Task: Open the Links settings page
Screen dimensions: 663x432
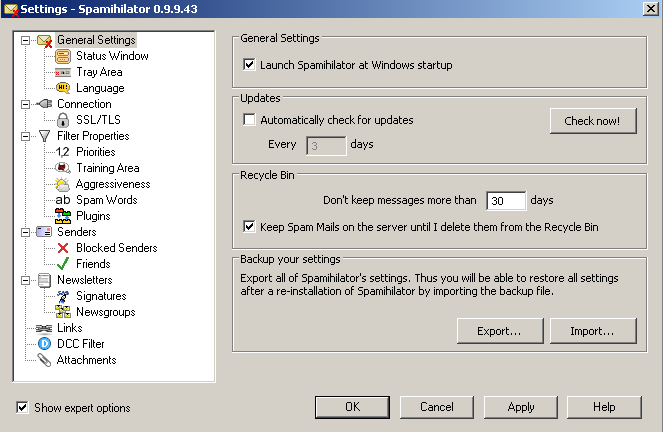Action: pos(70,328)
